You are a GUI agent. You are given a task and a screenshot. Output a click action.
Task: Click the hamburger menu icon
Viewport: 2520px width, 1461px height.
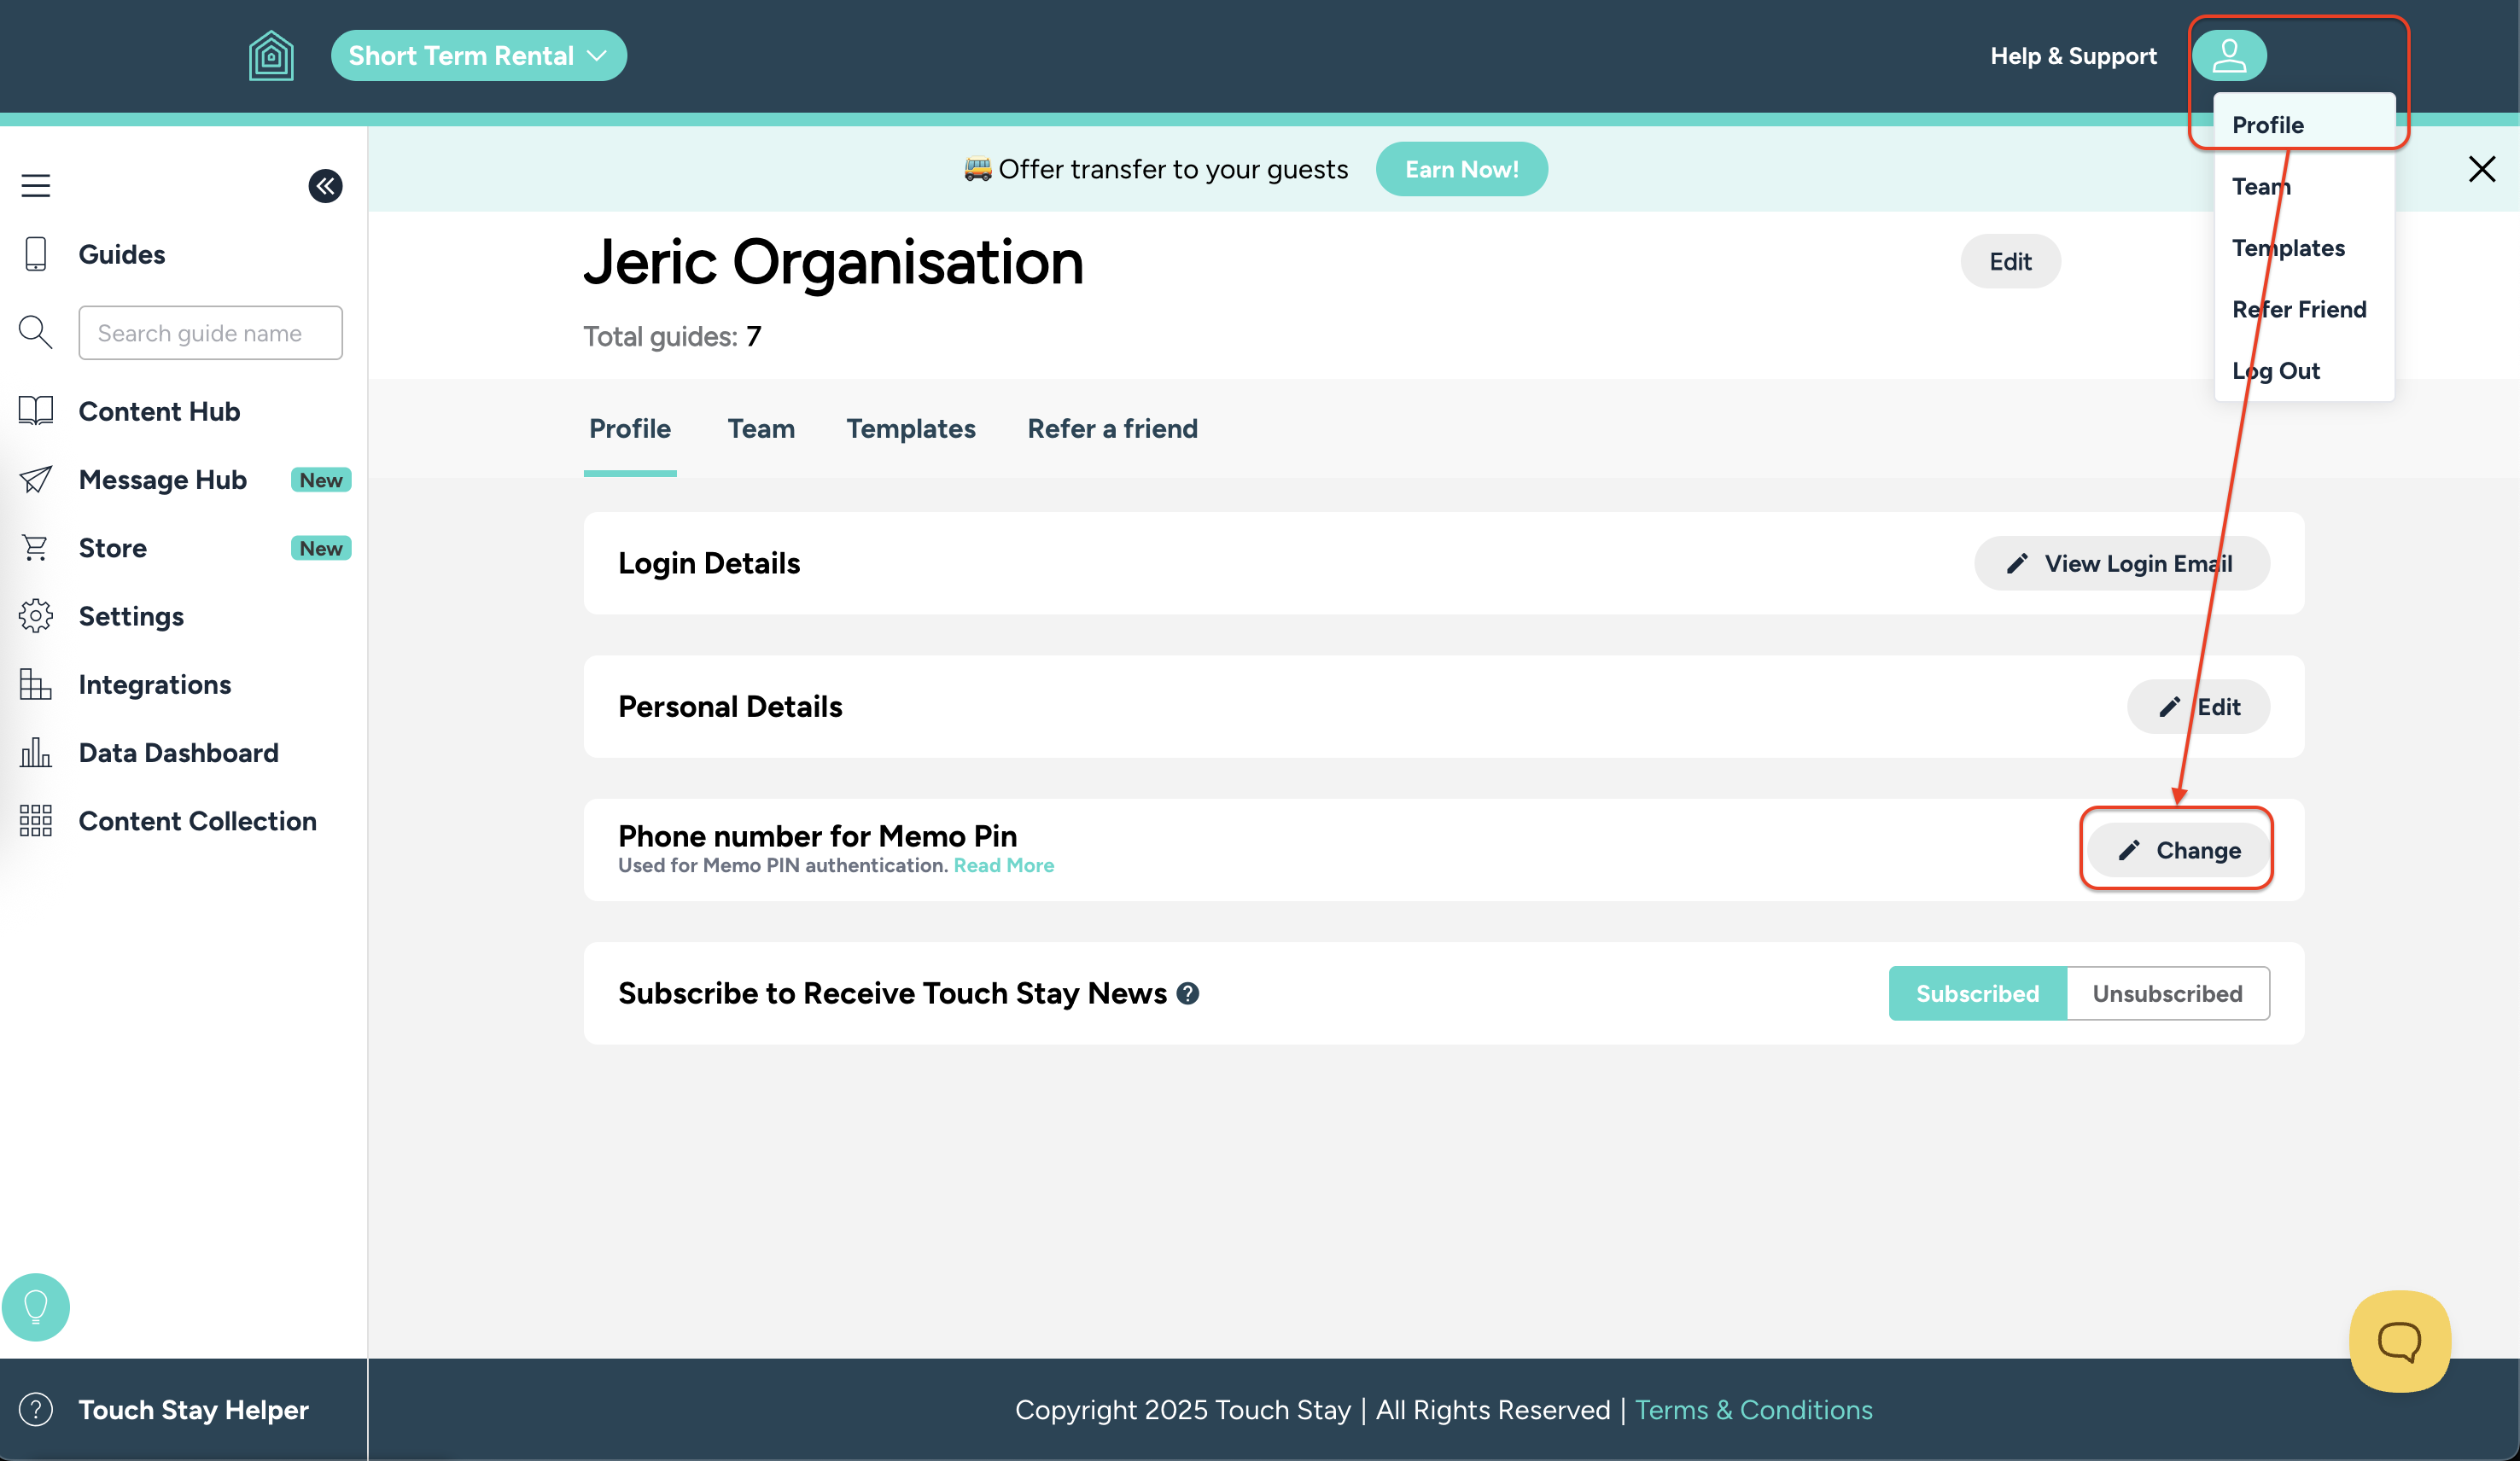(36, 186)
